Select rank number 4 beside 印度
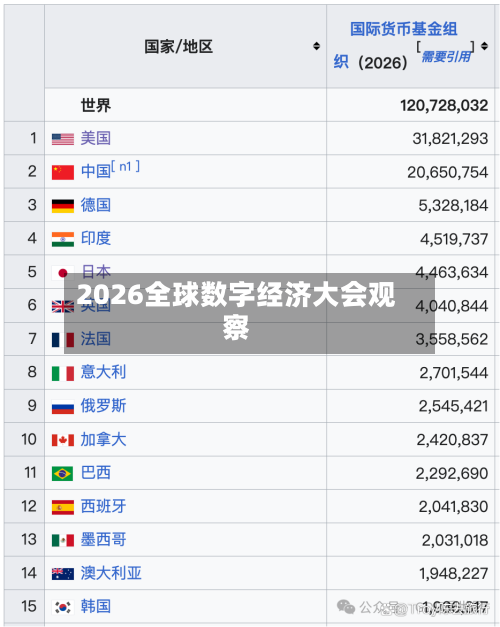 pos(32,238)
